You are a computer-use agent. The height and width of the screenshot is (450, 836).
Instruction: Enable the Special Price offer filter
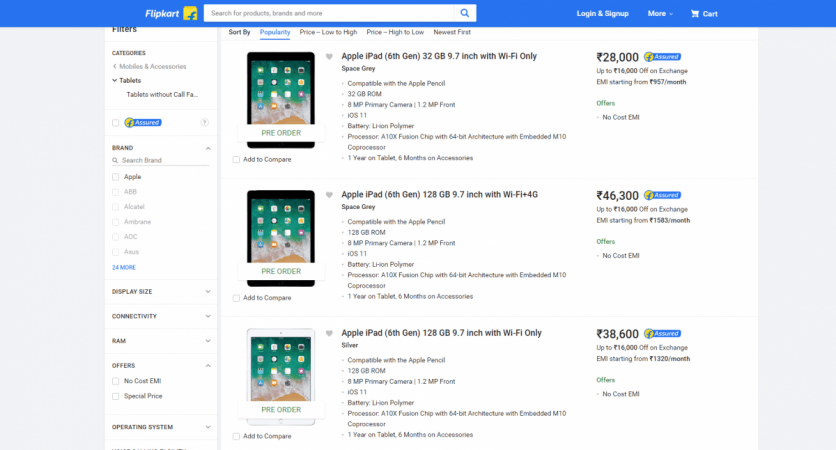pyautogui.click(x=115, y=396)
